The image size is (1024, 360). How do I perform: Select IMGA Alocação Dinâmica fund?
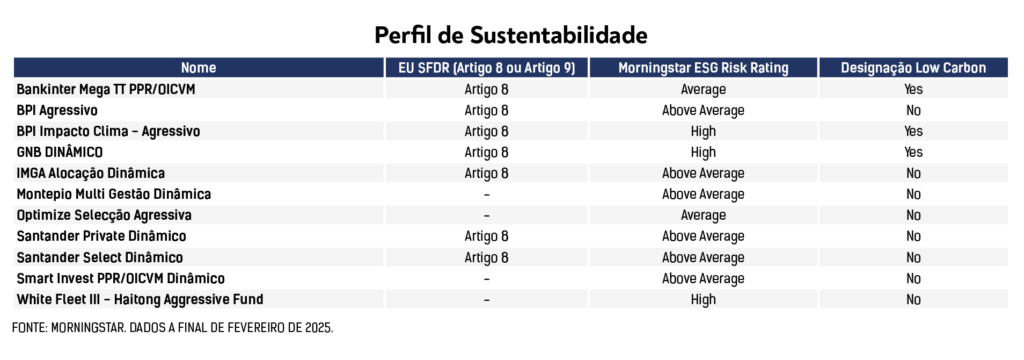click(x=91, y=173)
